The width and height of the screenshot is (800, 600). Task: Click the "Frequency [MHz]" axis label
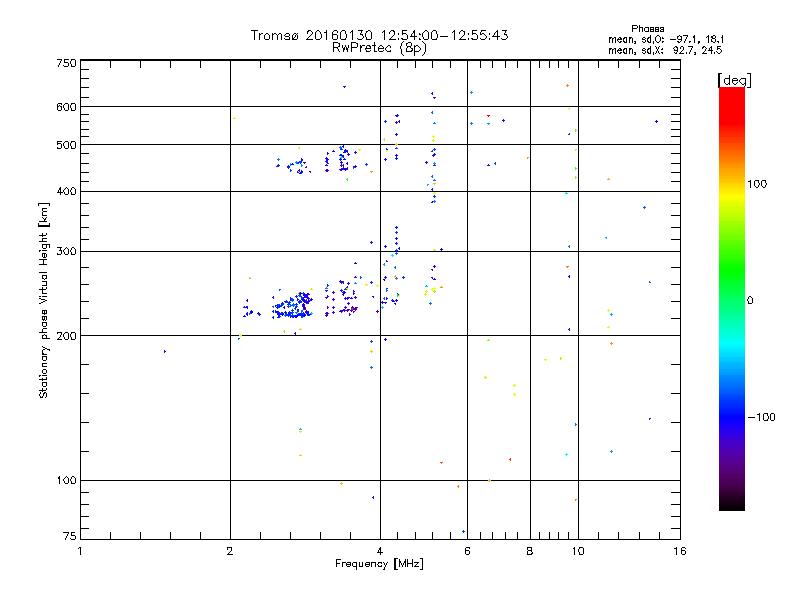(x=379, y=564)
